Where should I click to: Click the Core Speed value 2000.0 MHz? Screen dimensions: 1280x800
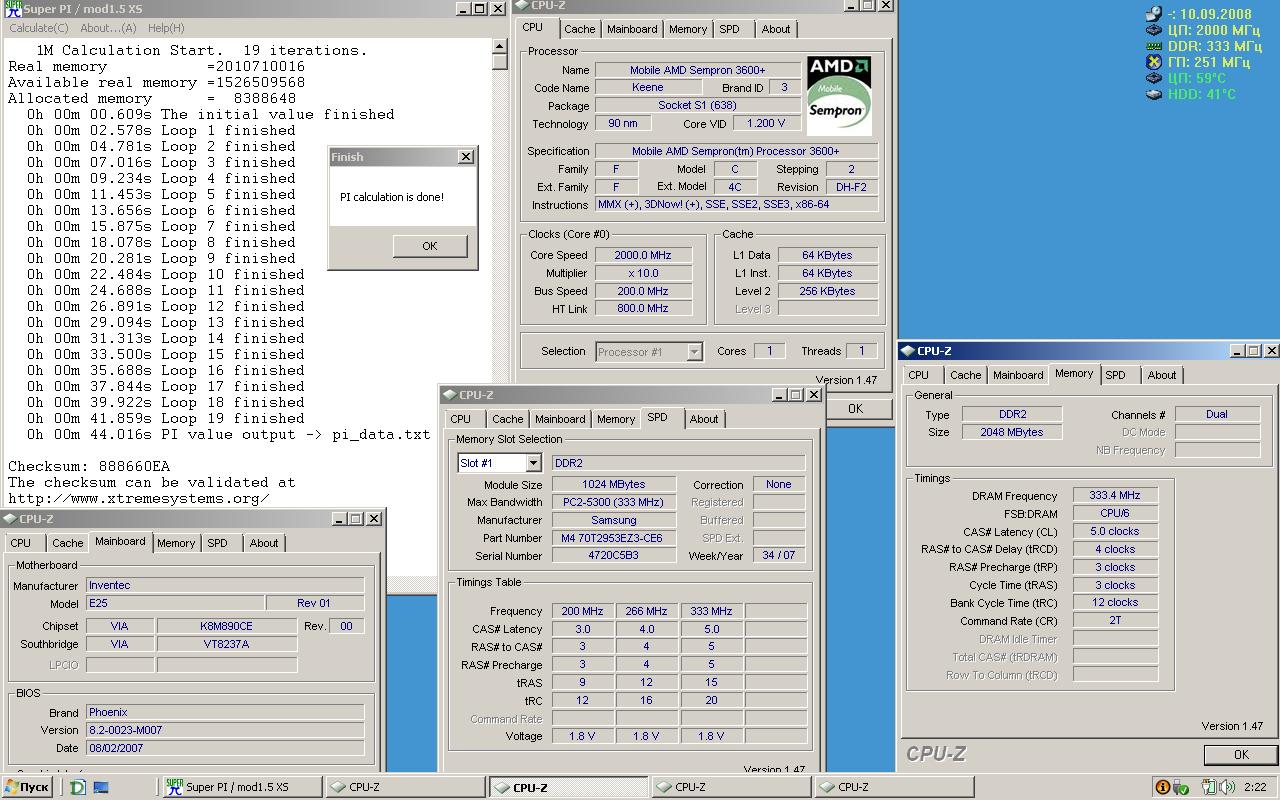[x=642, y=255]
